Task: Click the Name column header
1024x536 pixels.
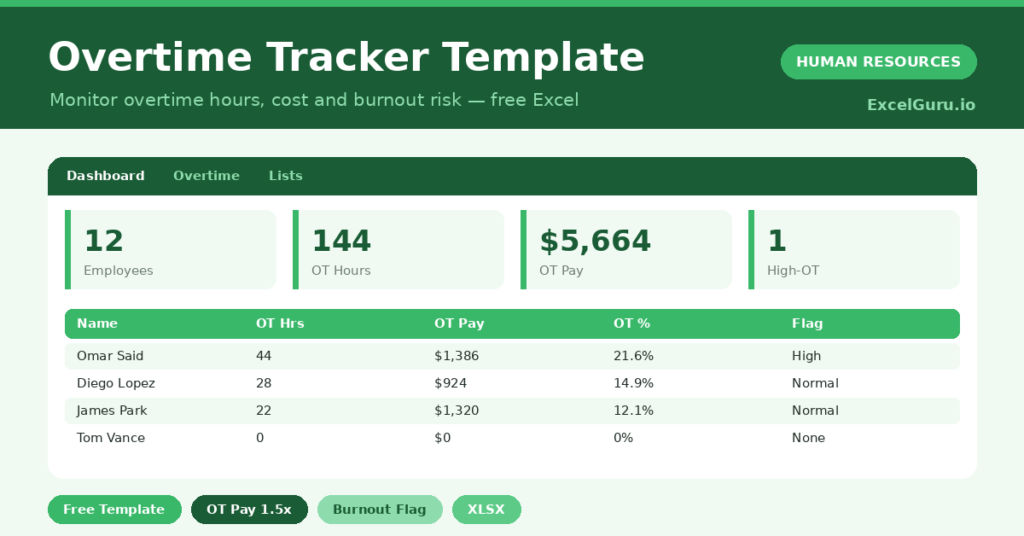Action: click(97, 323)
